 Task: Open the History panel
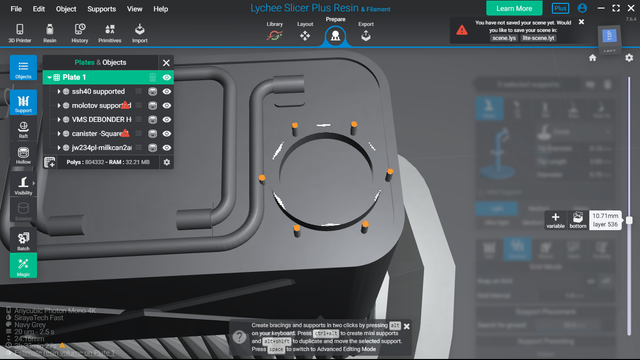point(80,33)
